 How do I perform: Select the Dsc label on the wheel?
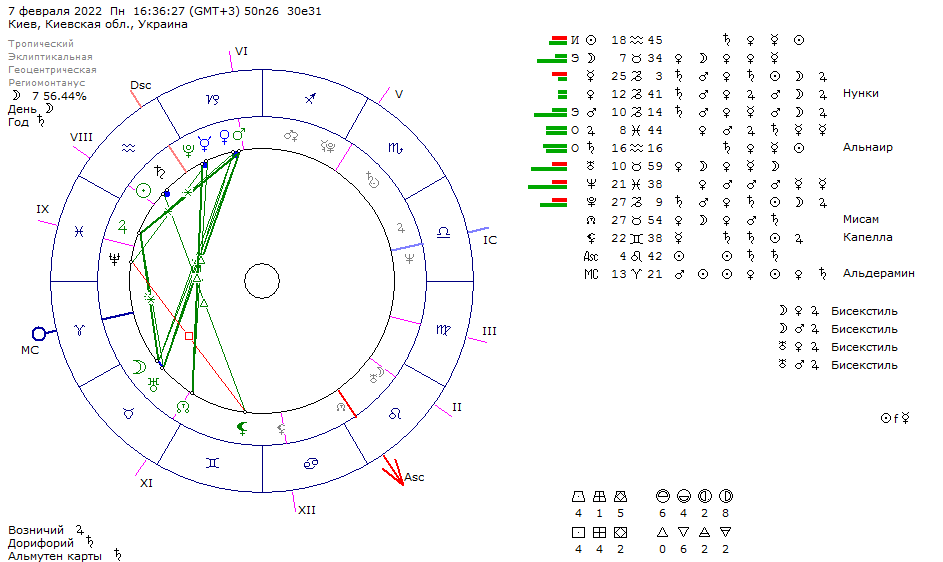tap(140, 85)
